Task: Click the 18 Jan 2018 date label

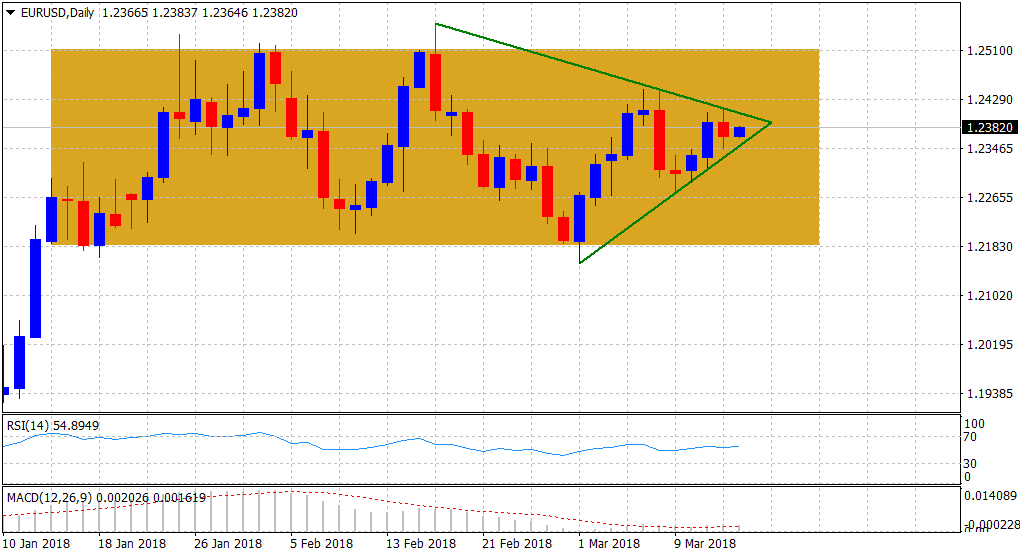Action: (x=132, y=544)
